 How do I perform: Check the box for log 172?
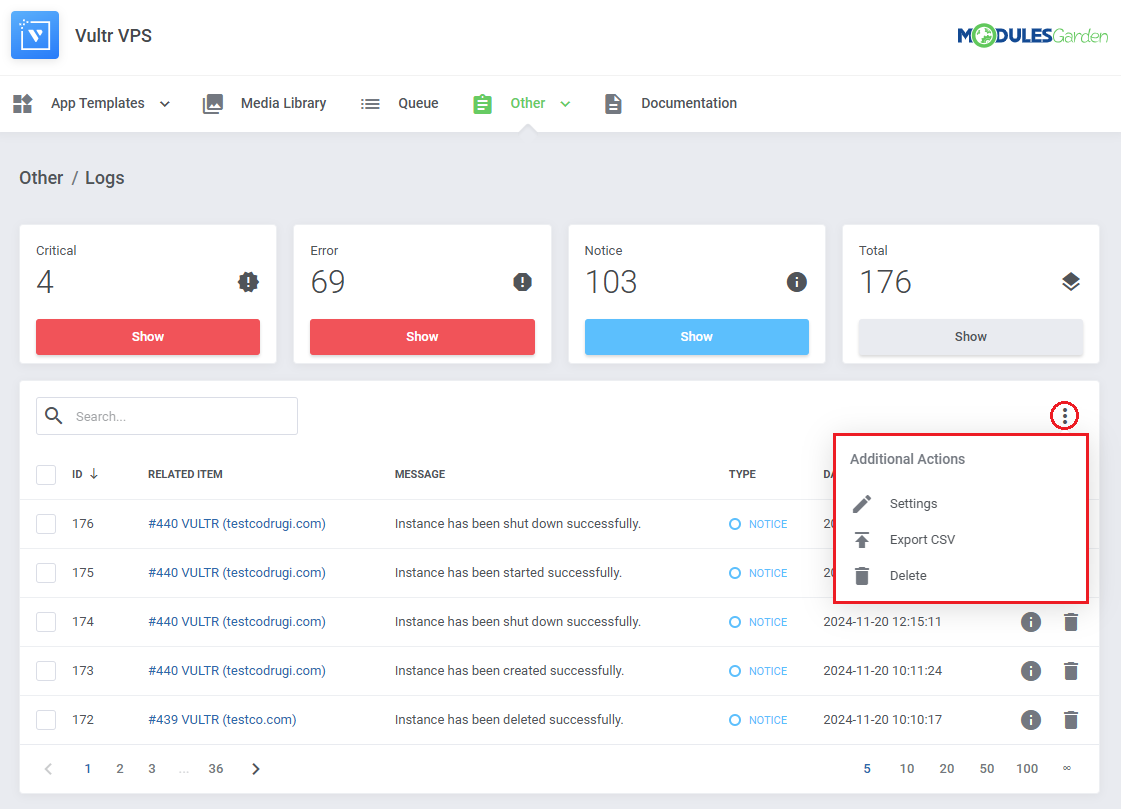[46, 720]
